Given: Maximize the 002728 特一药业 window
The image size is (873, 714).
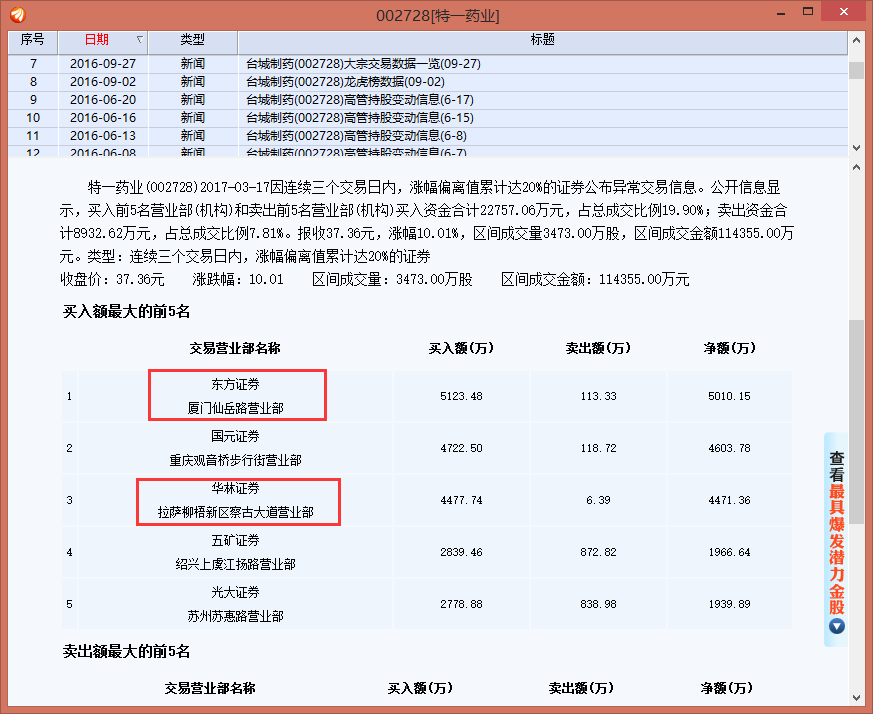Looking at the screenshot, I should 807,12.
